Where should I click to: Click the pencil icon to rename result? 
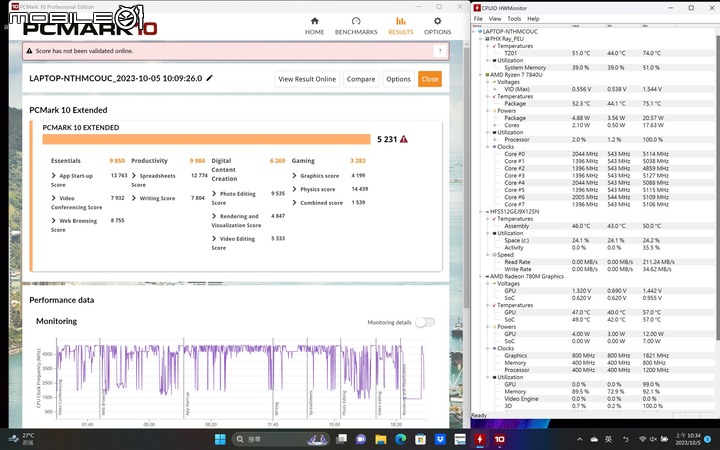(209, 78)
